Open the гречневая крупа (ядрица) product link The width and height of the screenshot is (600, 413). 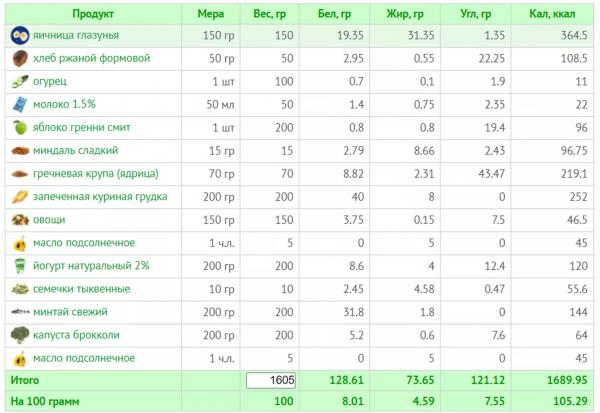pos(96,174)
